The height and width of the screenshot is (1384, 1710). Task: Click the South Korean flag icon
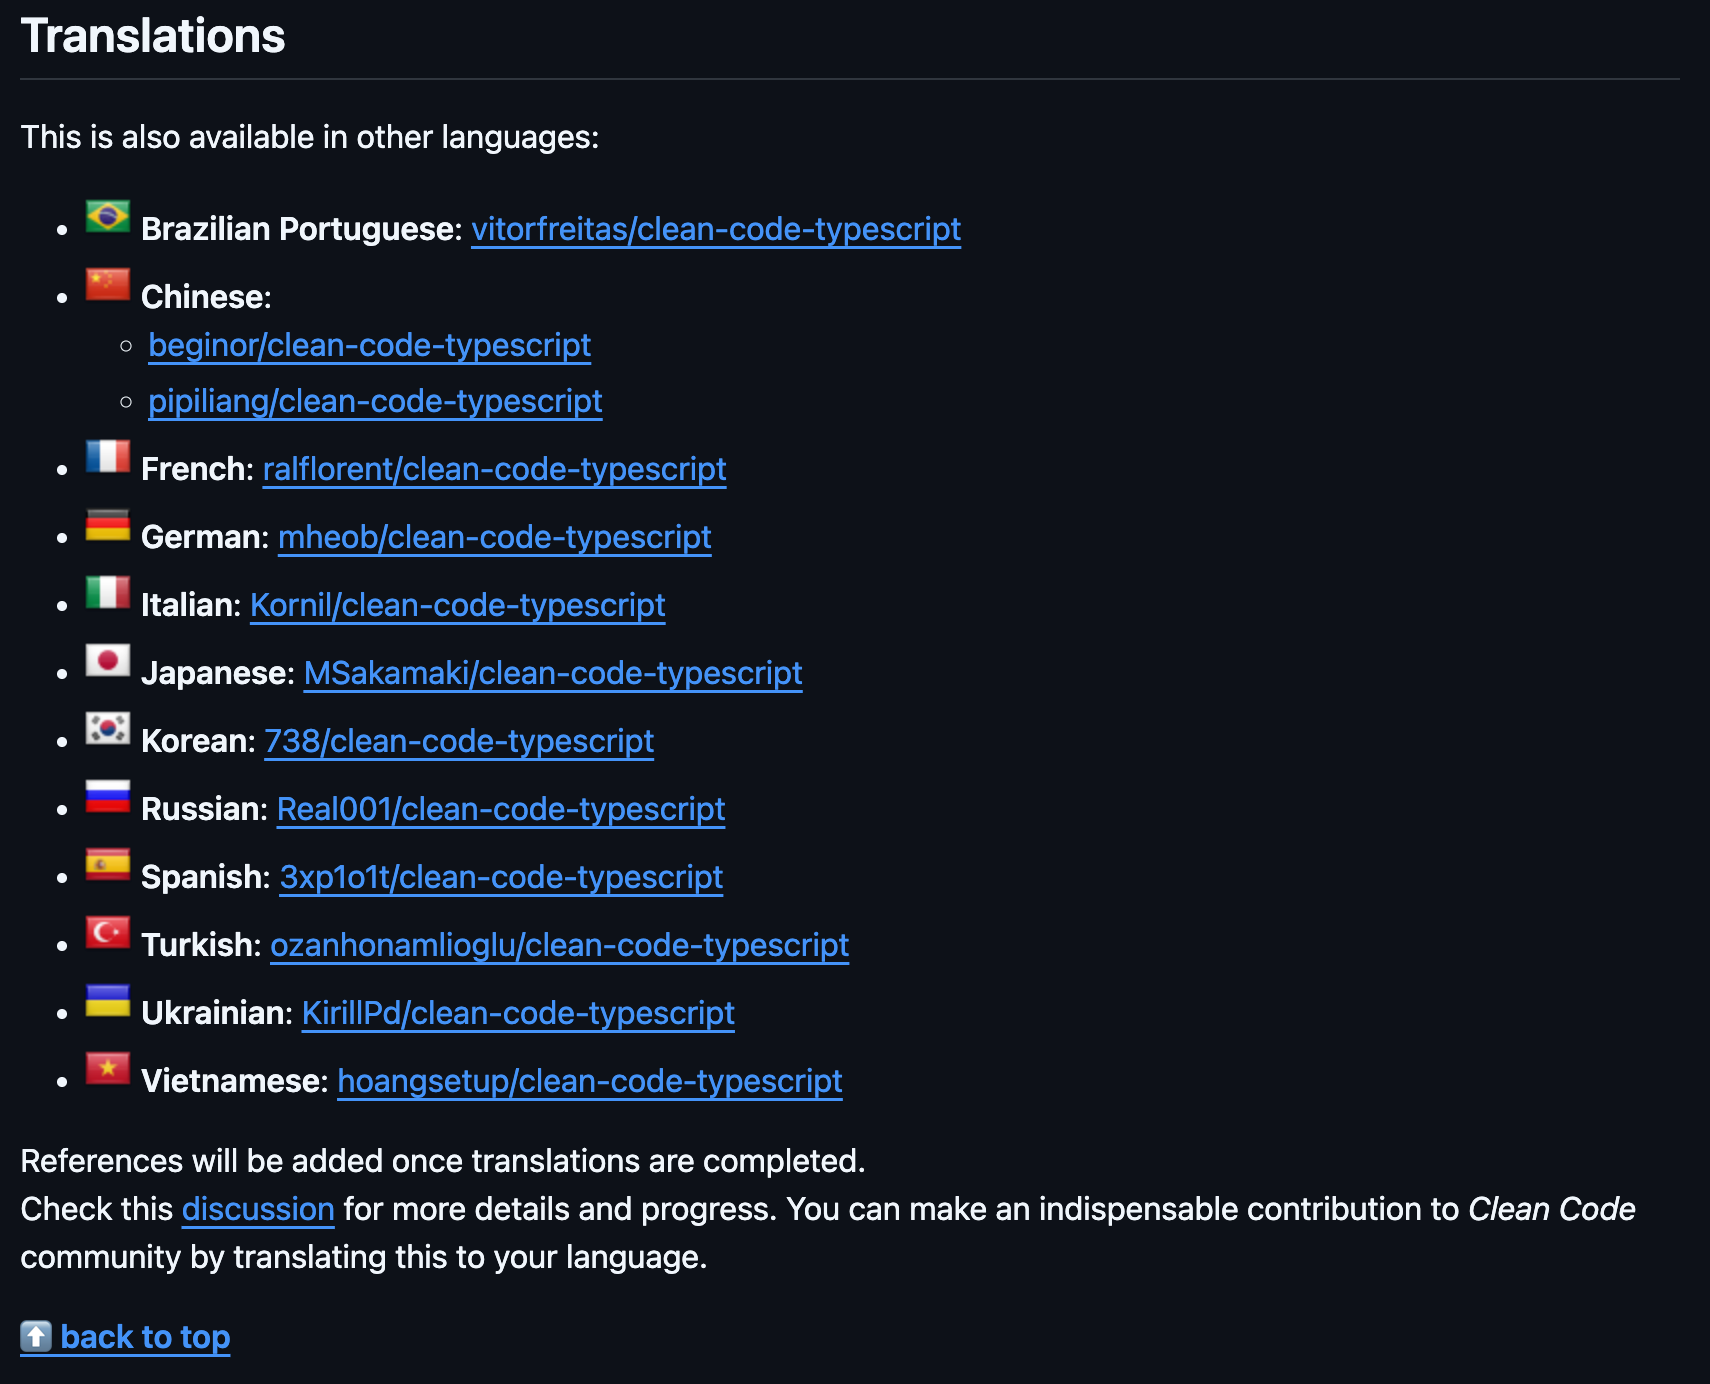[107, 728]
